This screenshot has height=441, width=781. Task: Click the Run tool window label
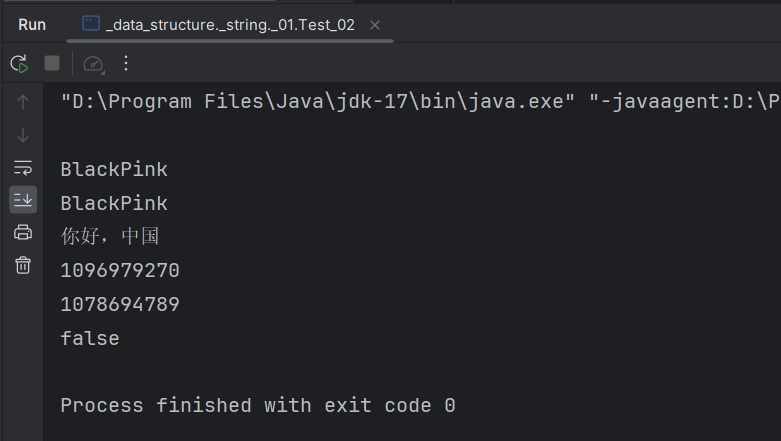[32, 25]
